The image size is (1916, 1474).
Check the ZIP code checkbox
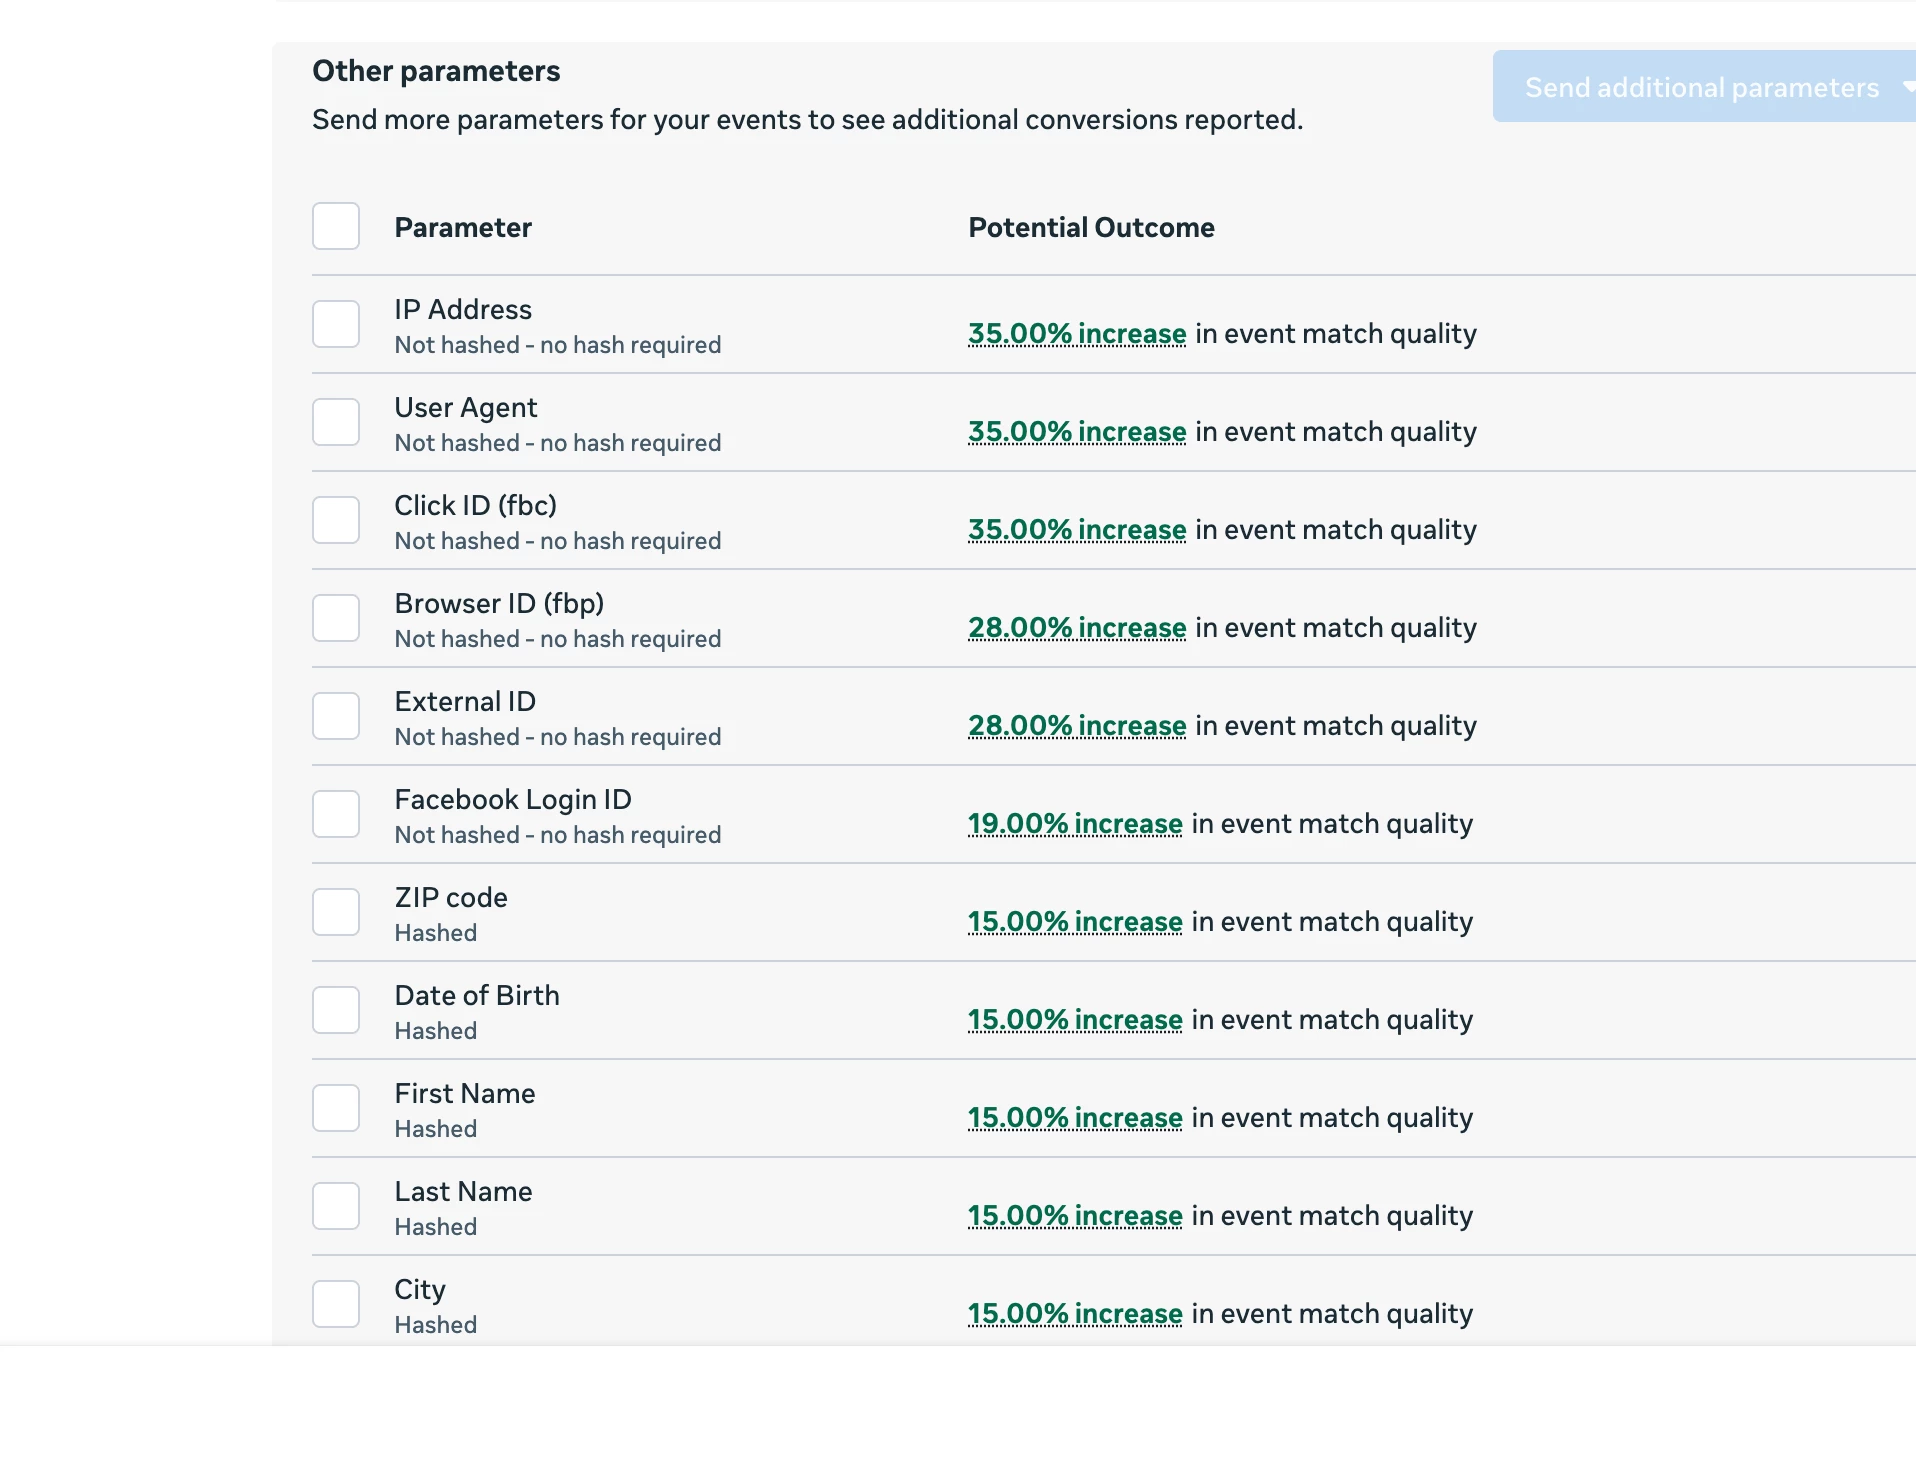[x=336, y=912]
